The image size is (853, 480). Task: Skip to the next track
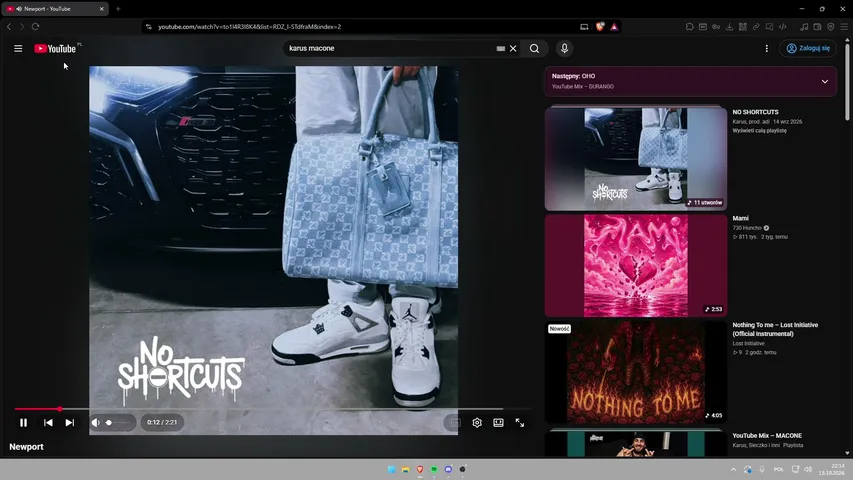pos(70,422)
